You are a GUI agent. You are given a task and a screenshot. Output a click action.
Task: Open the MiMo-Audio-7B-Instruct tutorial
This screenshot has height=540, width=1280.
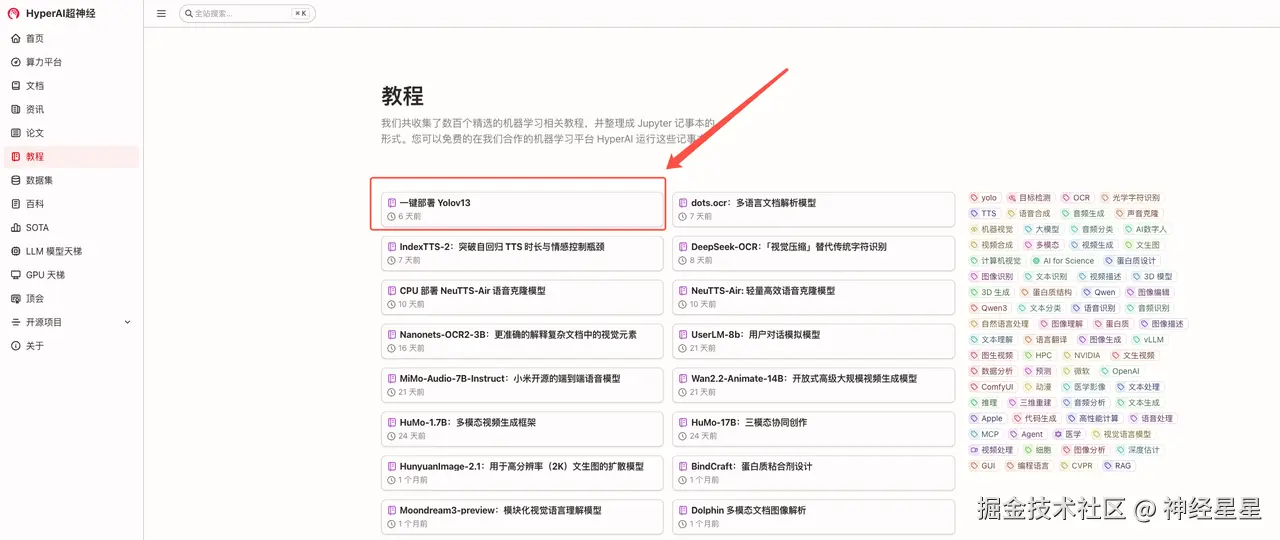(x=522, y=385)
